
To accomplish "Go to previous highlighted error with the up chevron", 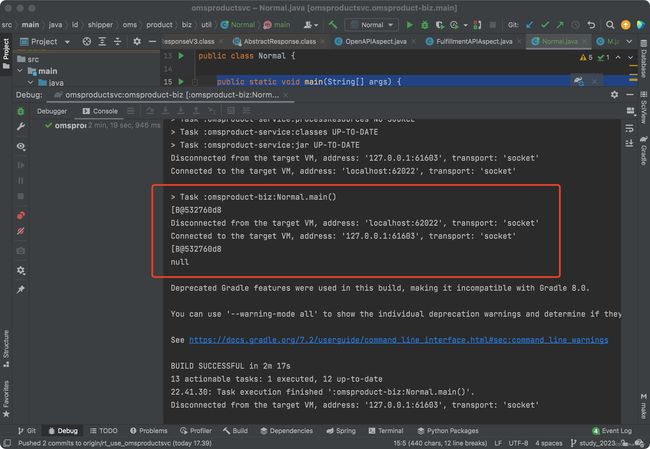I will click(x=618, y=57).
